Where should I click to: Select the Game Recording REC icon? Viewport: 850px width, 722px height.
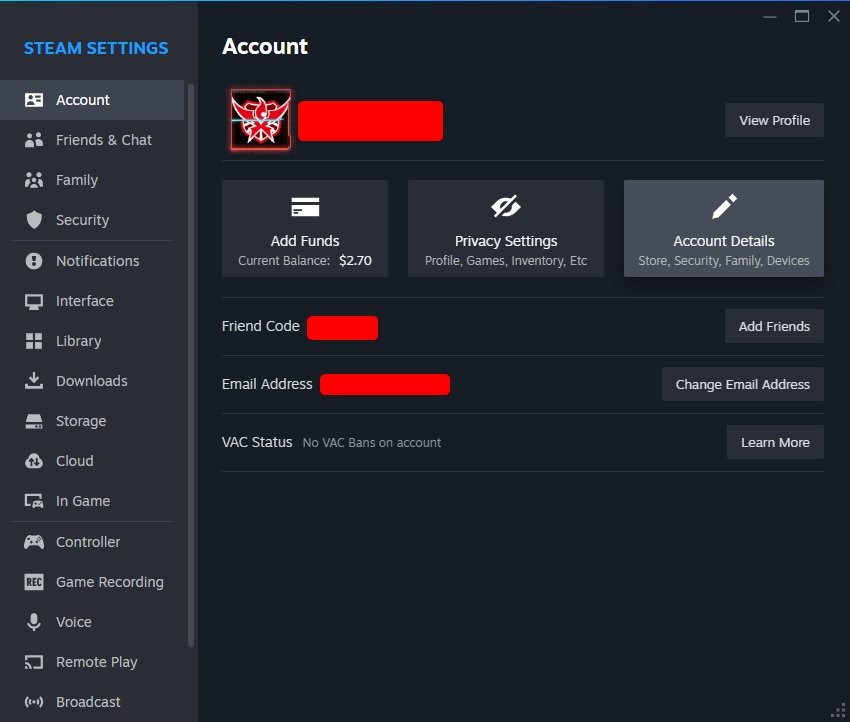[31, 582]
